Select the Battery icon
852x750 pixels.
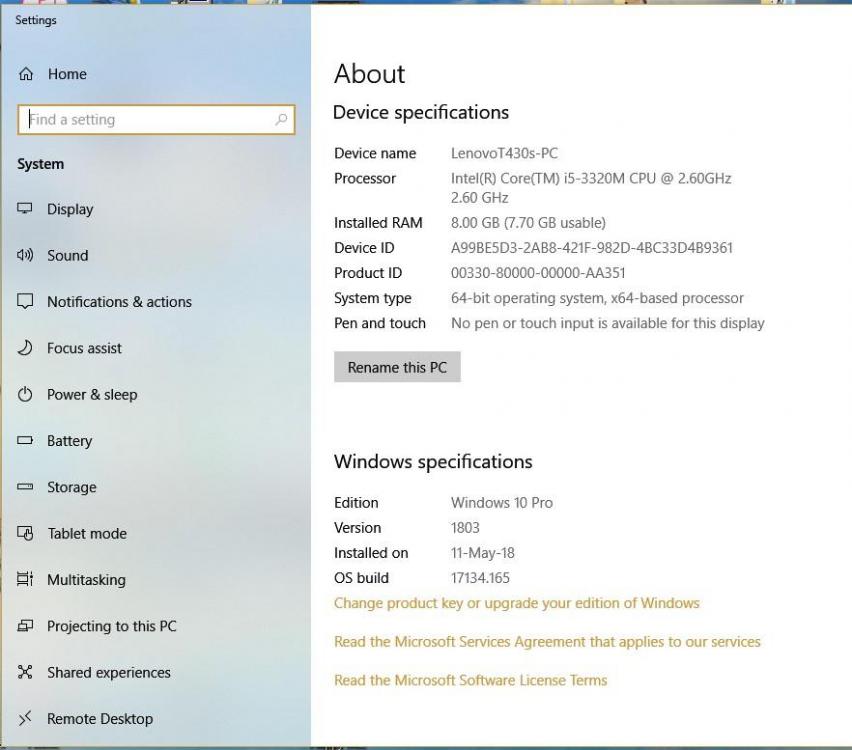pos(26,441)
